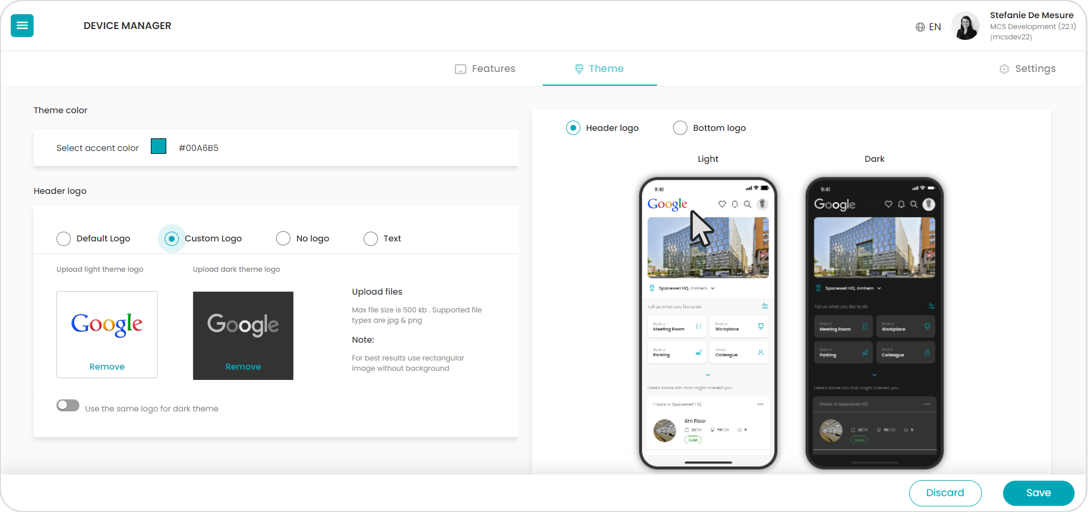Select the Text radio option
Image resolution: width=1088 pixels, height=512 pixels.
[x=371, y=239]
